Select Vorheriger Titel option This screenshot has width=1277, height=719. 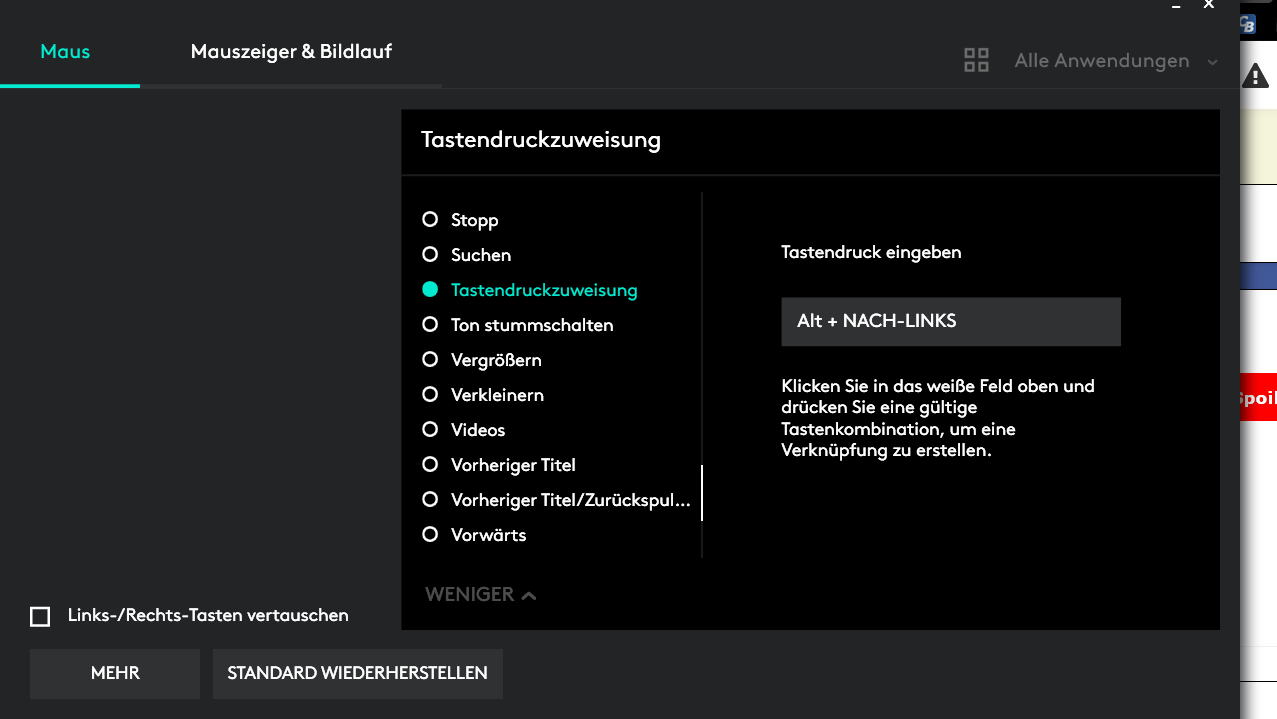[431, 465]
